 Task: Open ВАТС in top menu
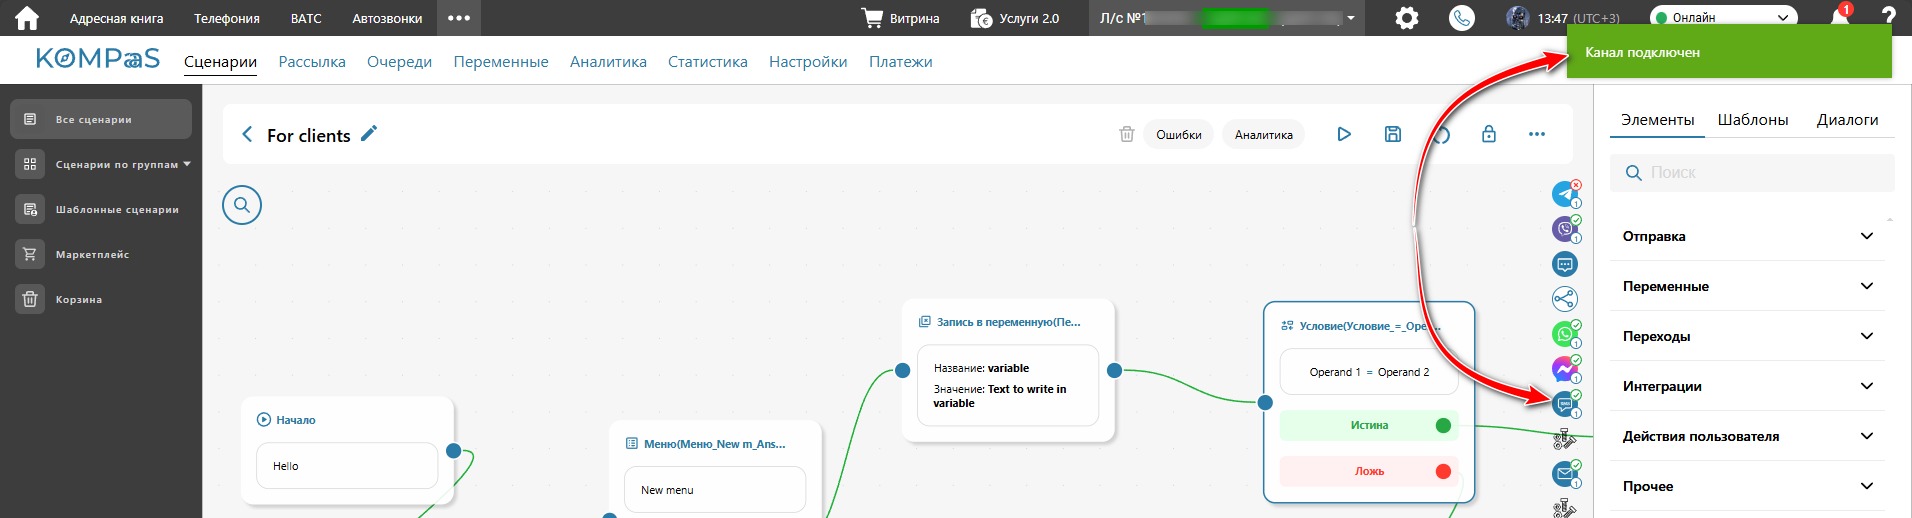tap(306, 18)
